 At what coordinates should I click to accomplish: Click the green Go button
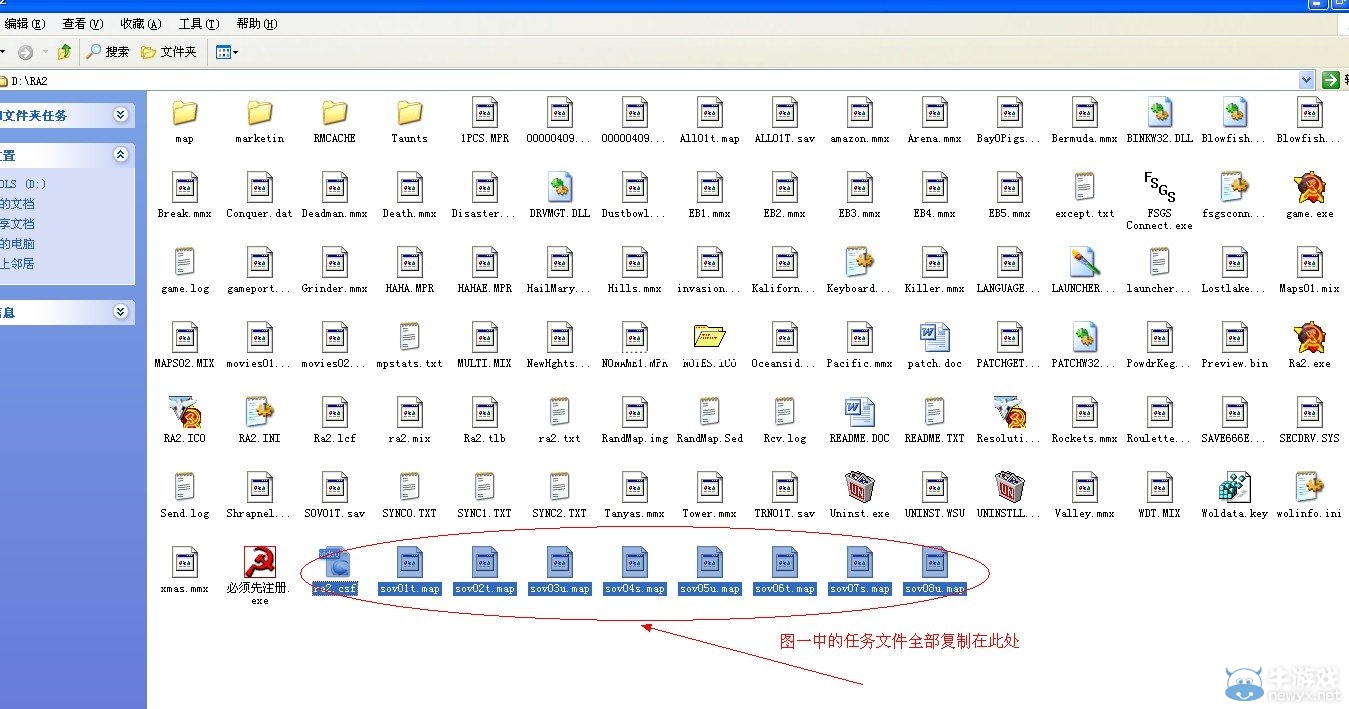tap(1331, 80)
